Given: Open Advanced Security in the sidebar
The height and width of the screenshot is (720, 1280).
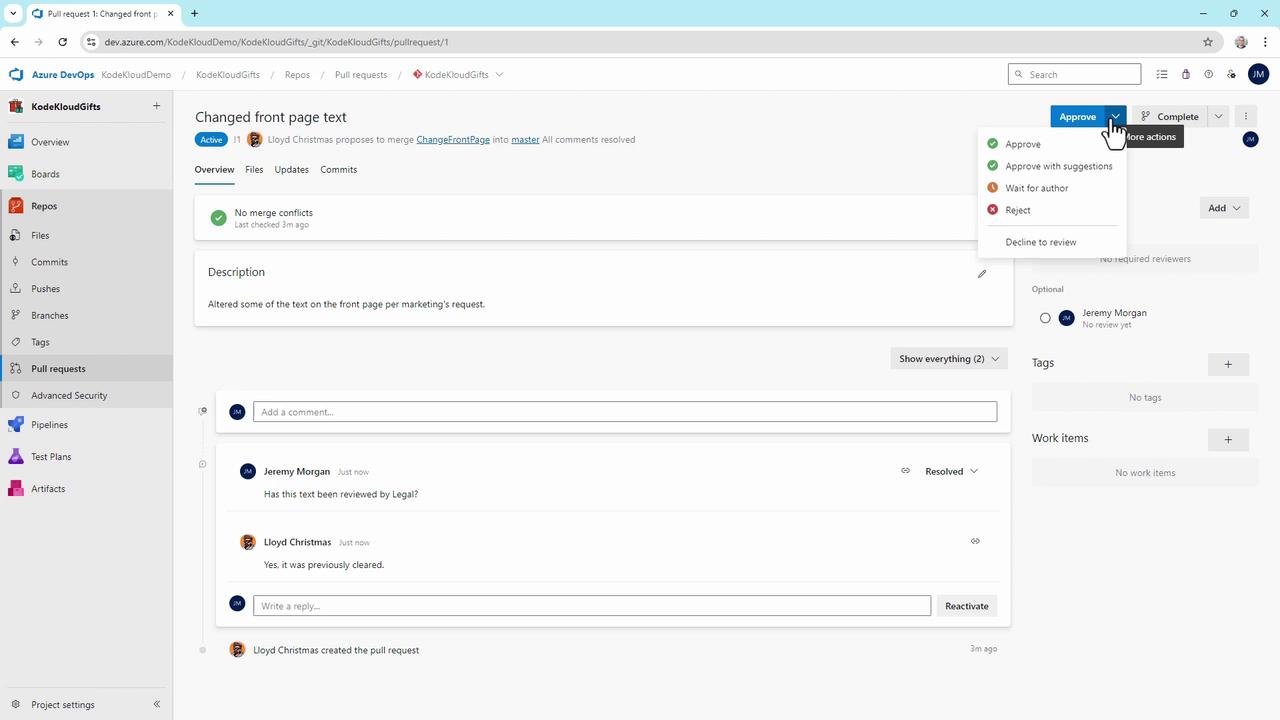Looking at the screenshot, I should (x=86, y=395).
